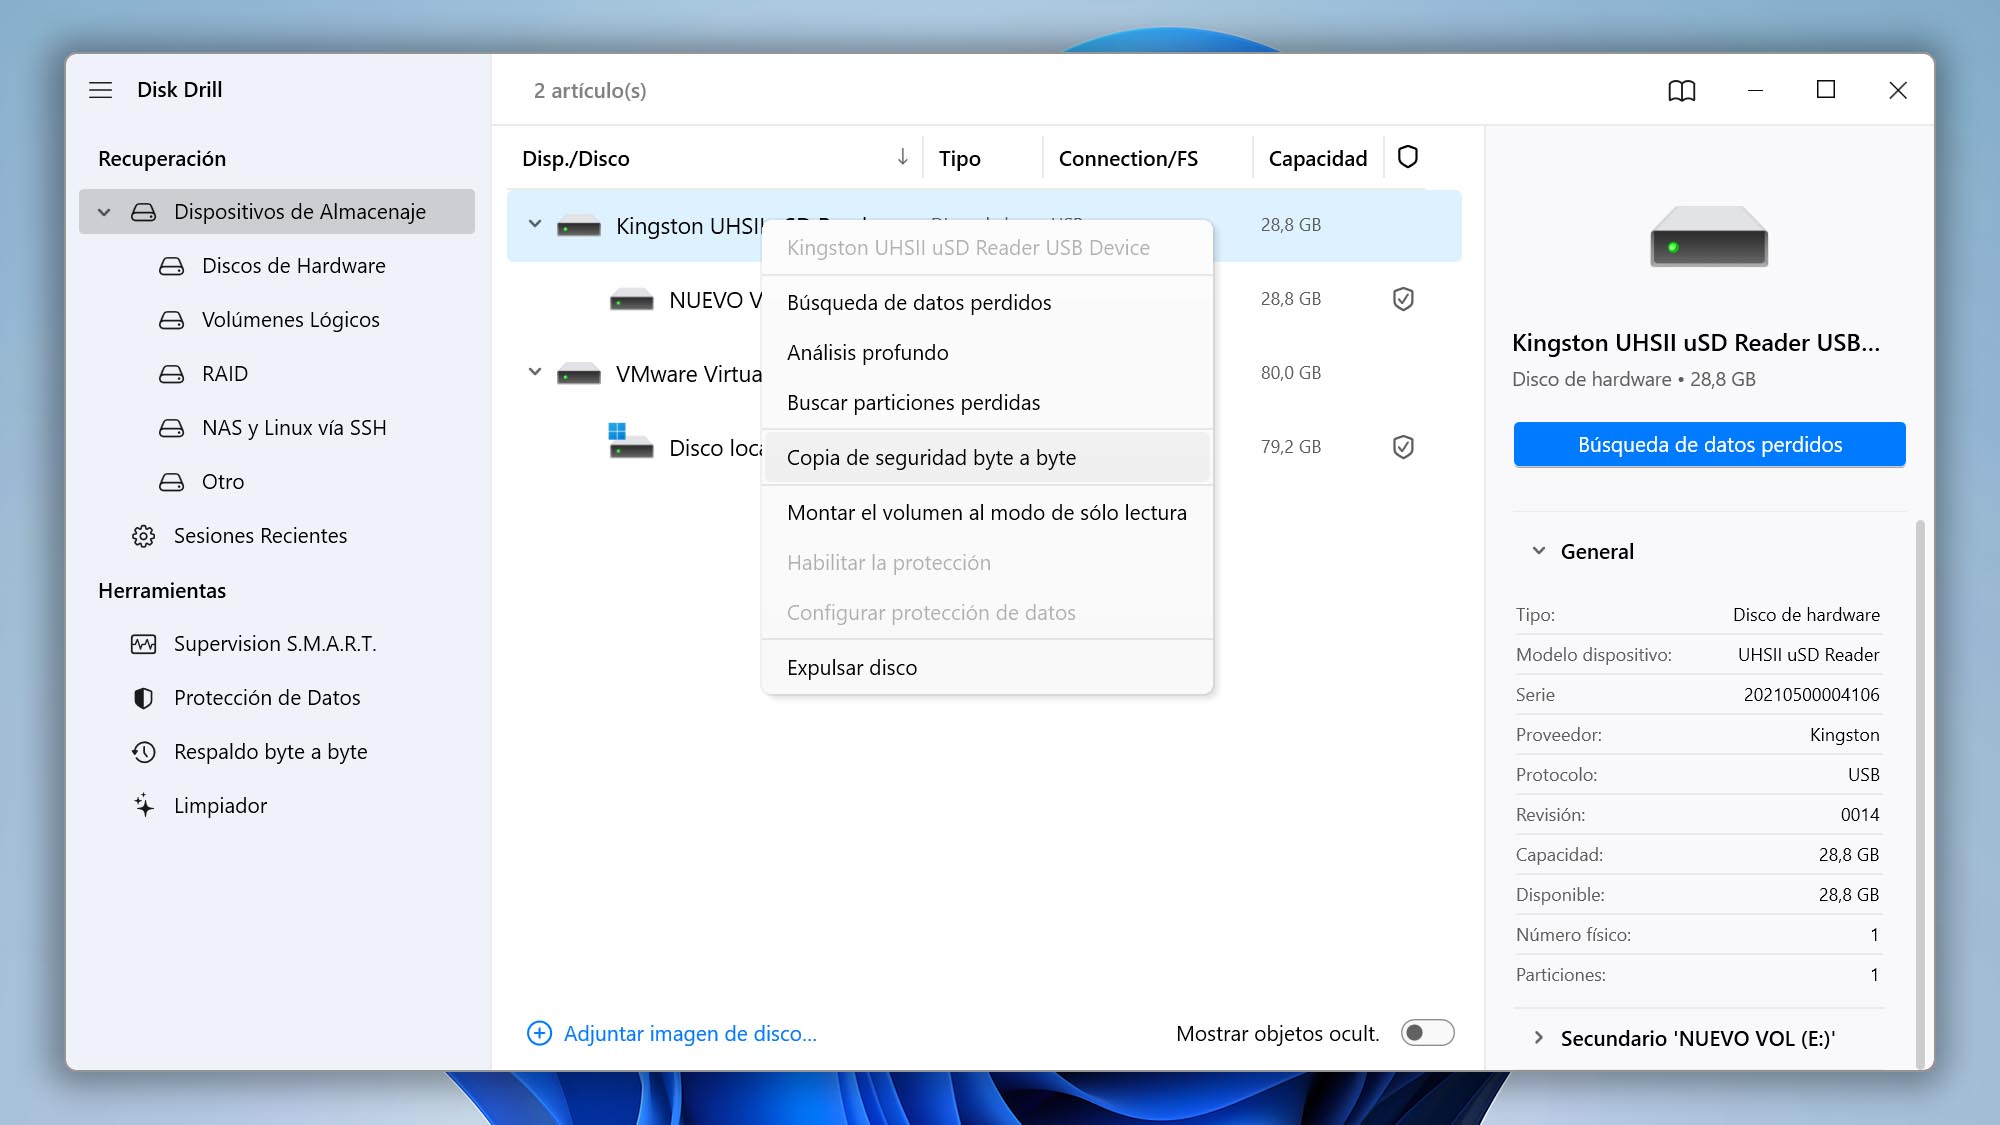
Task: Select RAID in the sidebar
Action: click(x=276, y=374)
